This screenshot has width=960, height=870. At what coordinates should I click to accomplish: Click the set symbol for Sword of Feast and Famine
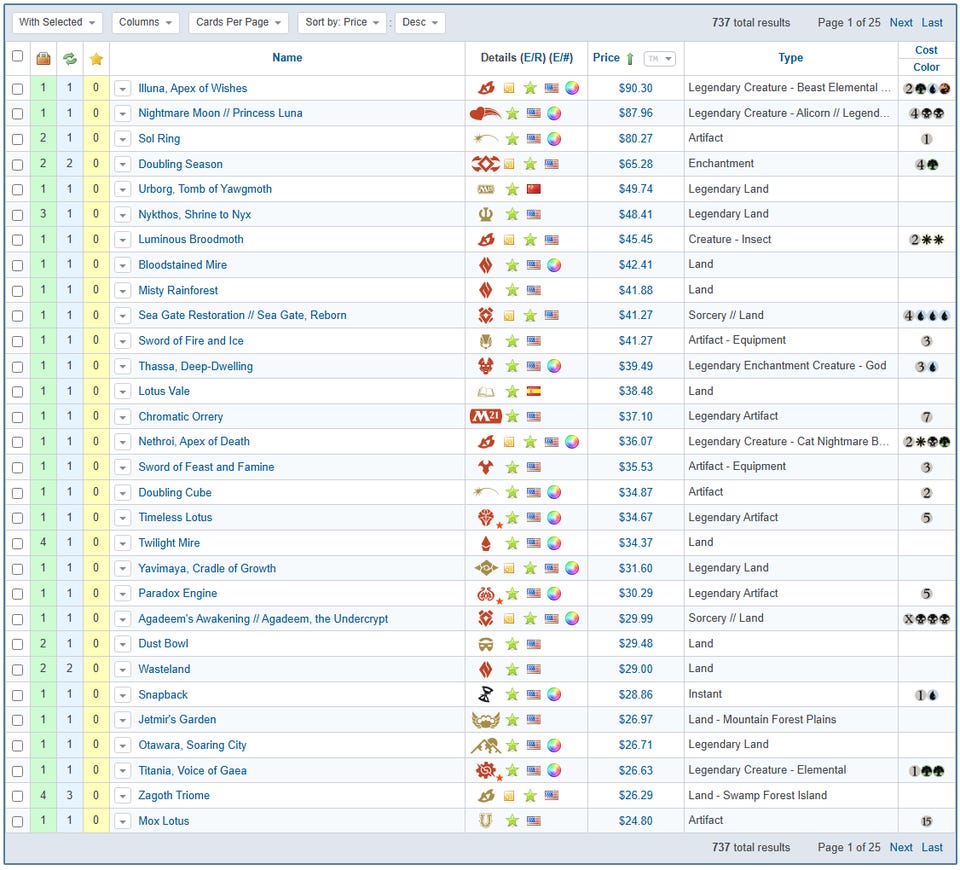(x=486, y=467)
